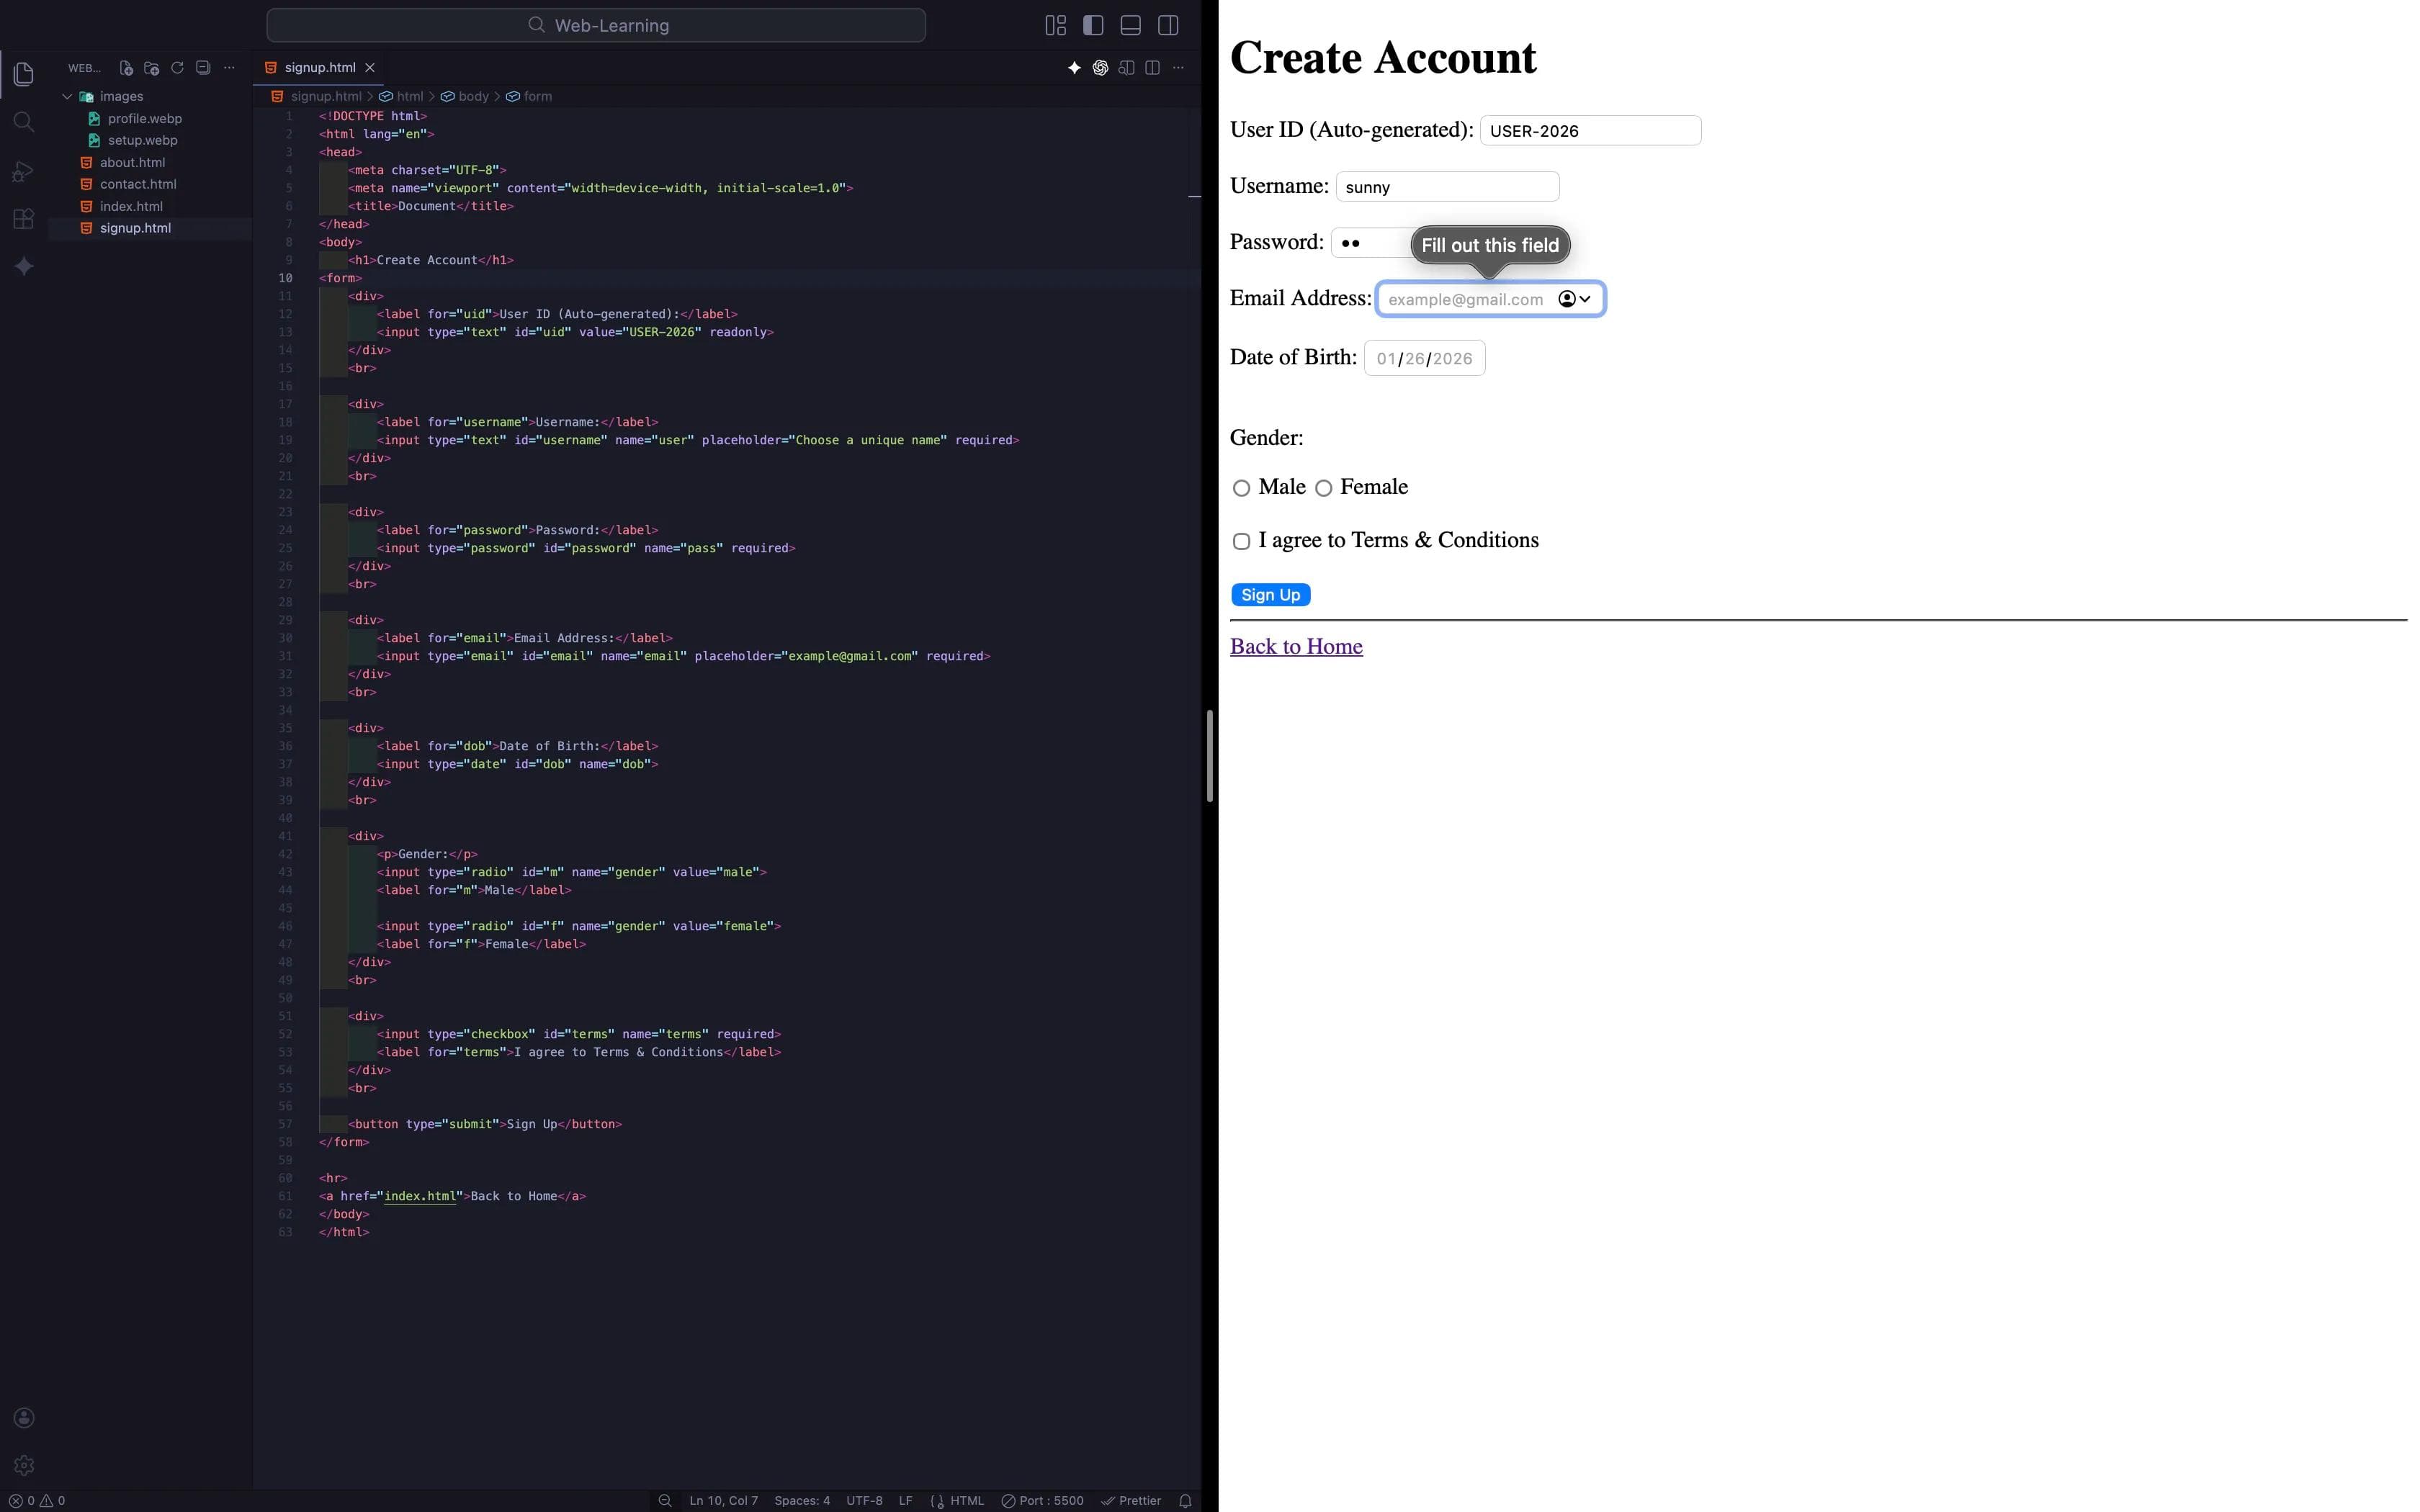Open Run and Debug view

pos(24,171)
